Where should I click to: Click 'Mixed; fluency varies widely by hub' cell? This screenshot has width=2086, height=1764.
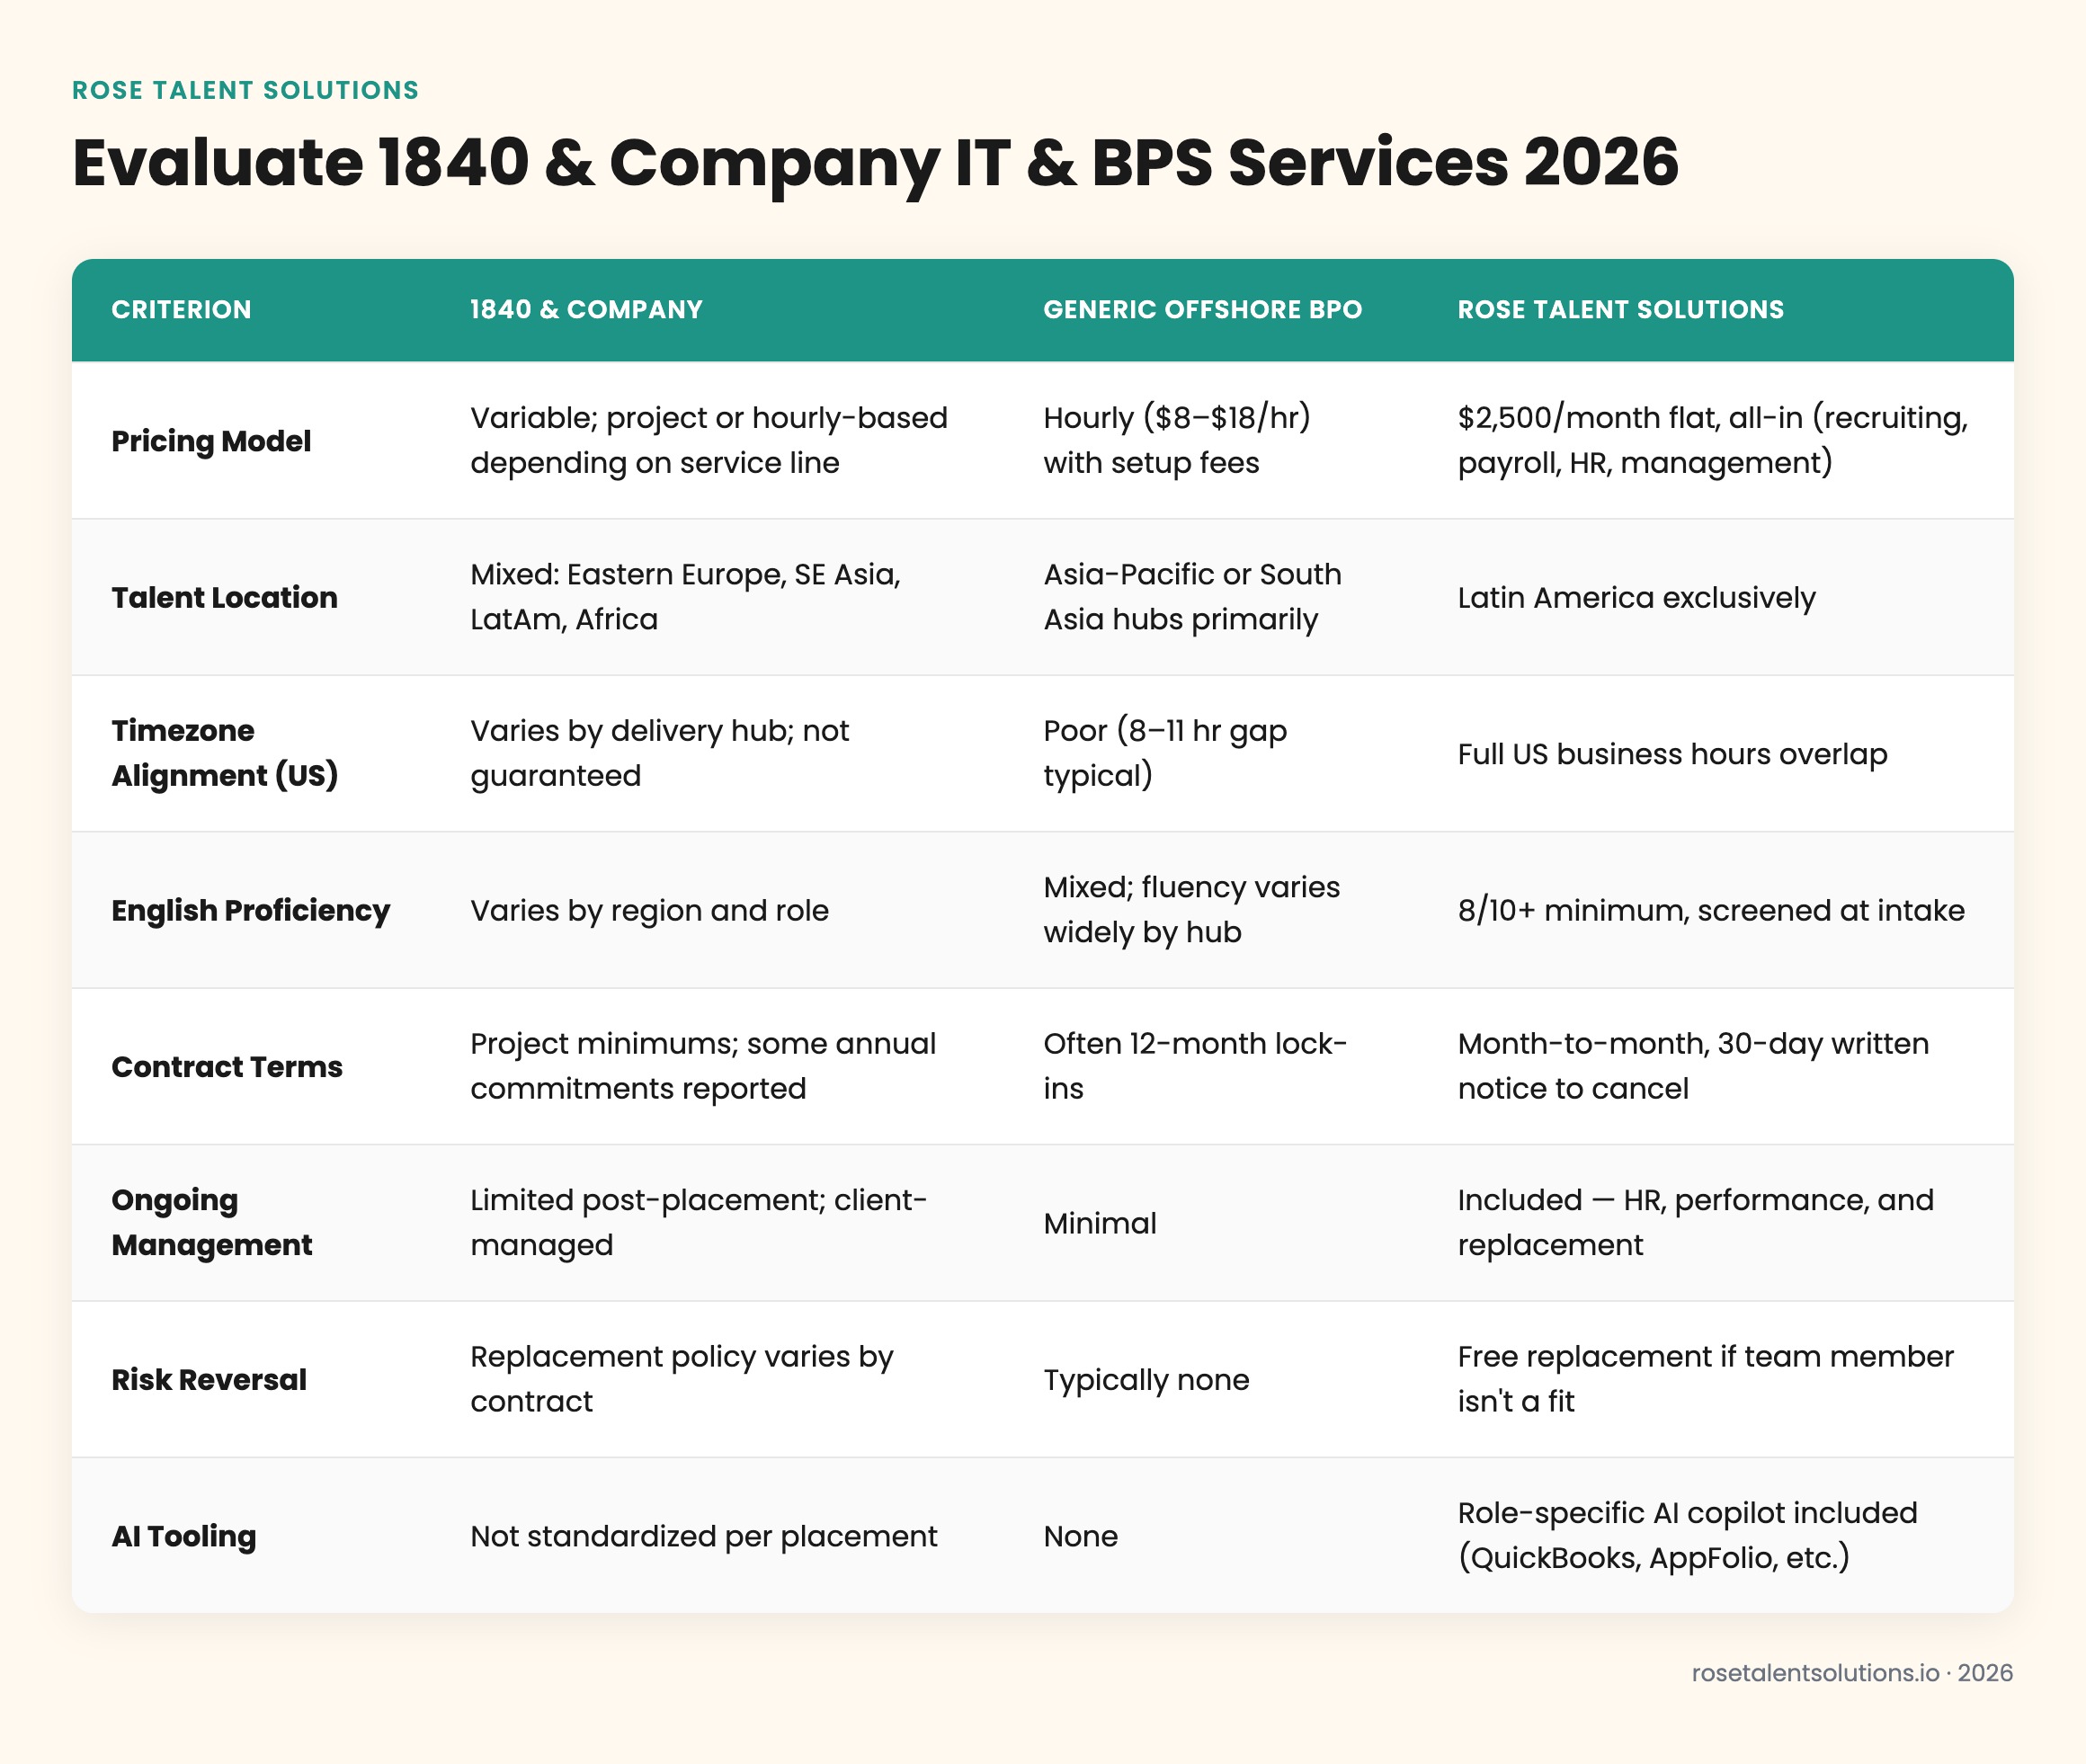point(1192,910)
